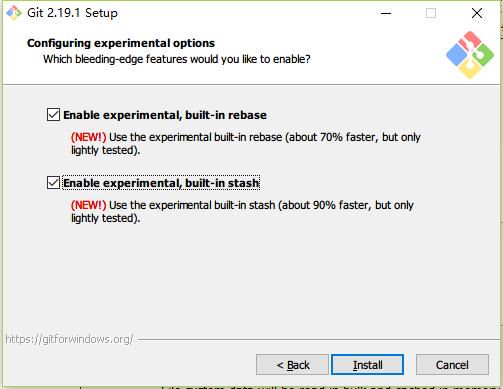Viewport: 503px width, 389px height.
Task: Click the 'Configuring experimental options' heading
Action: [x=121, y=43]
